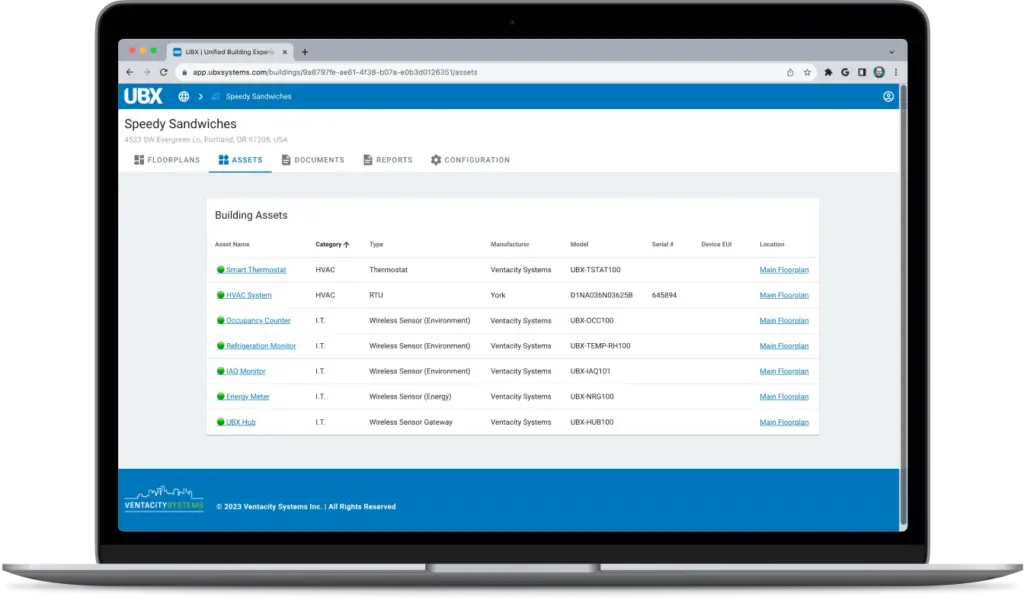Bookmark this page with the star icon
The image size is (1024, 600).
pyautogui.click(x=807, y=72)
